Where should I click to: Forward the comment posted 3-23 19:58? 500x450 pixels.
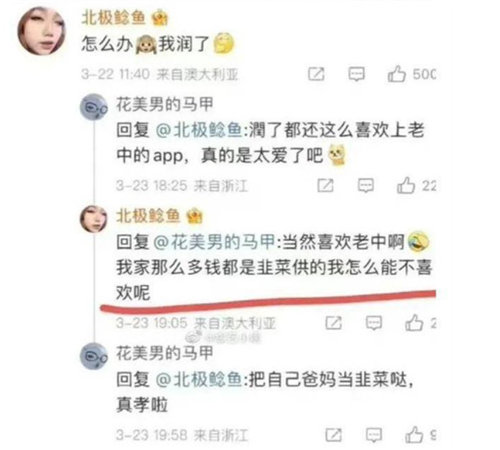click(334, 435)
